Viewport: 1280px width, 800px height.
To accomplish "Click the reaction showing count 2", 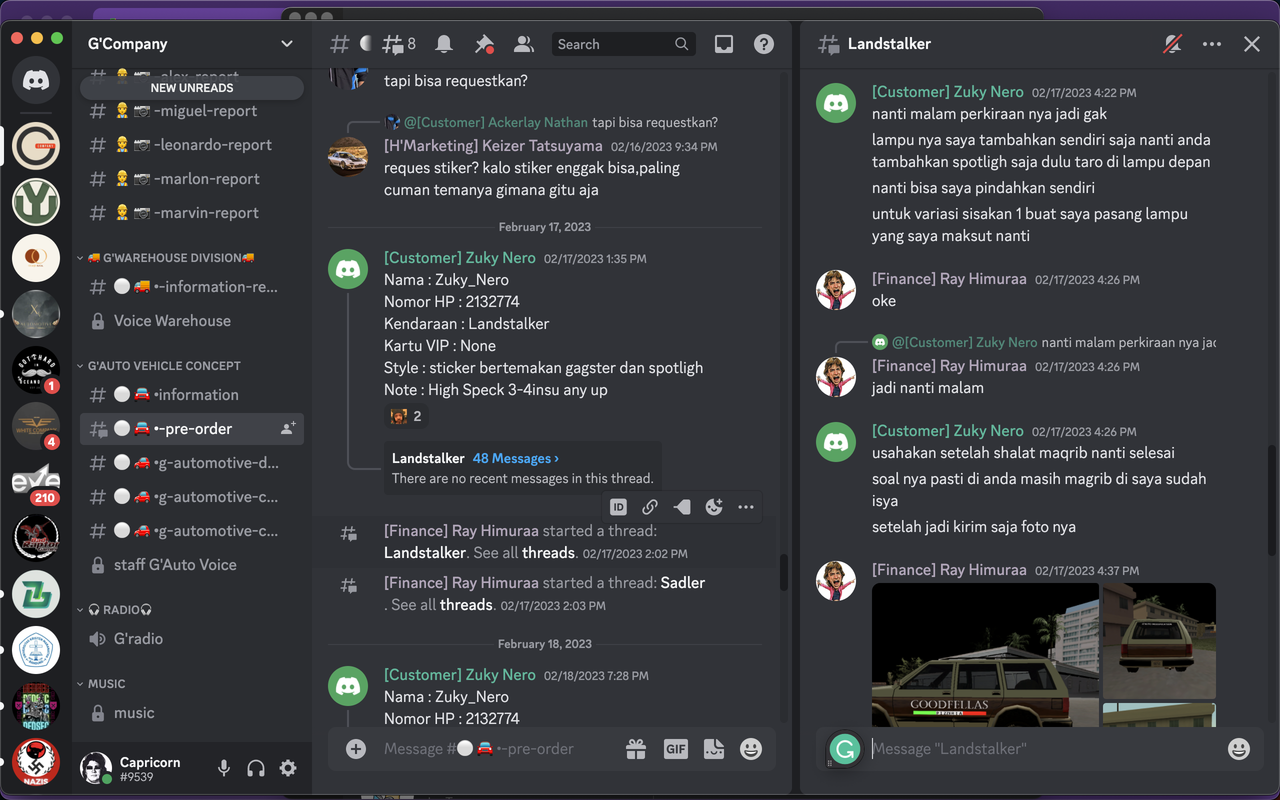I will point(406,416).
